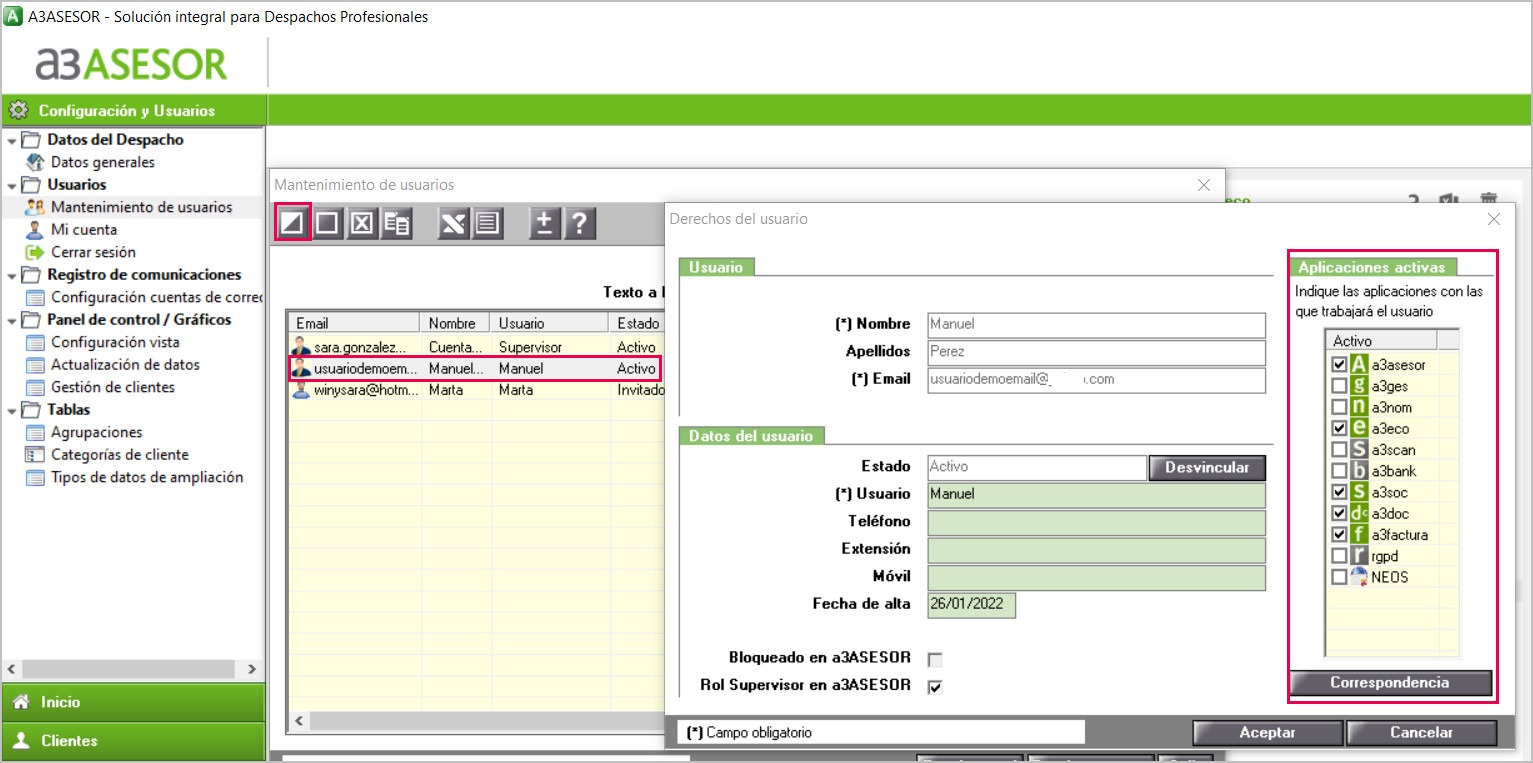Click the delete user X toolbar icon

361,222
